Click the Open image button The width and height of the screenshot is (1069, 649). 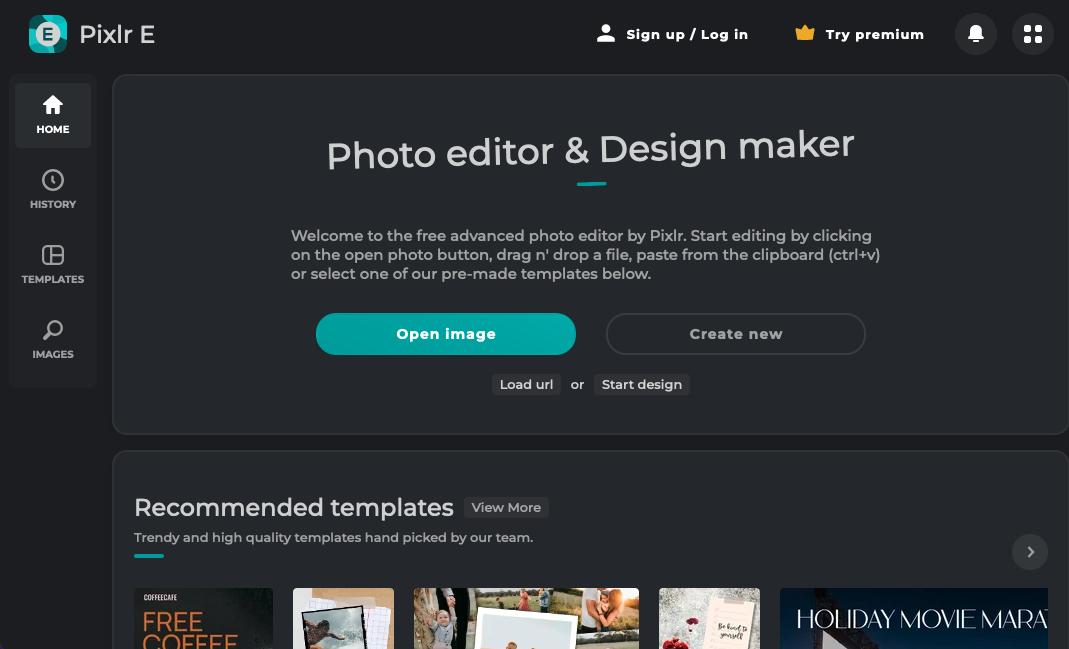(446, 334)
